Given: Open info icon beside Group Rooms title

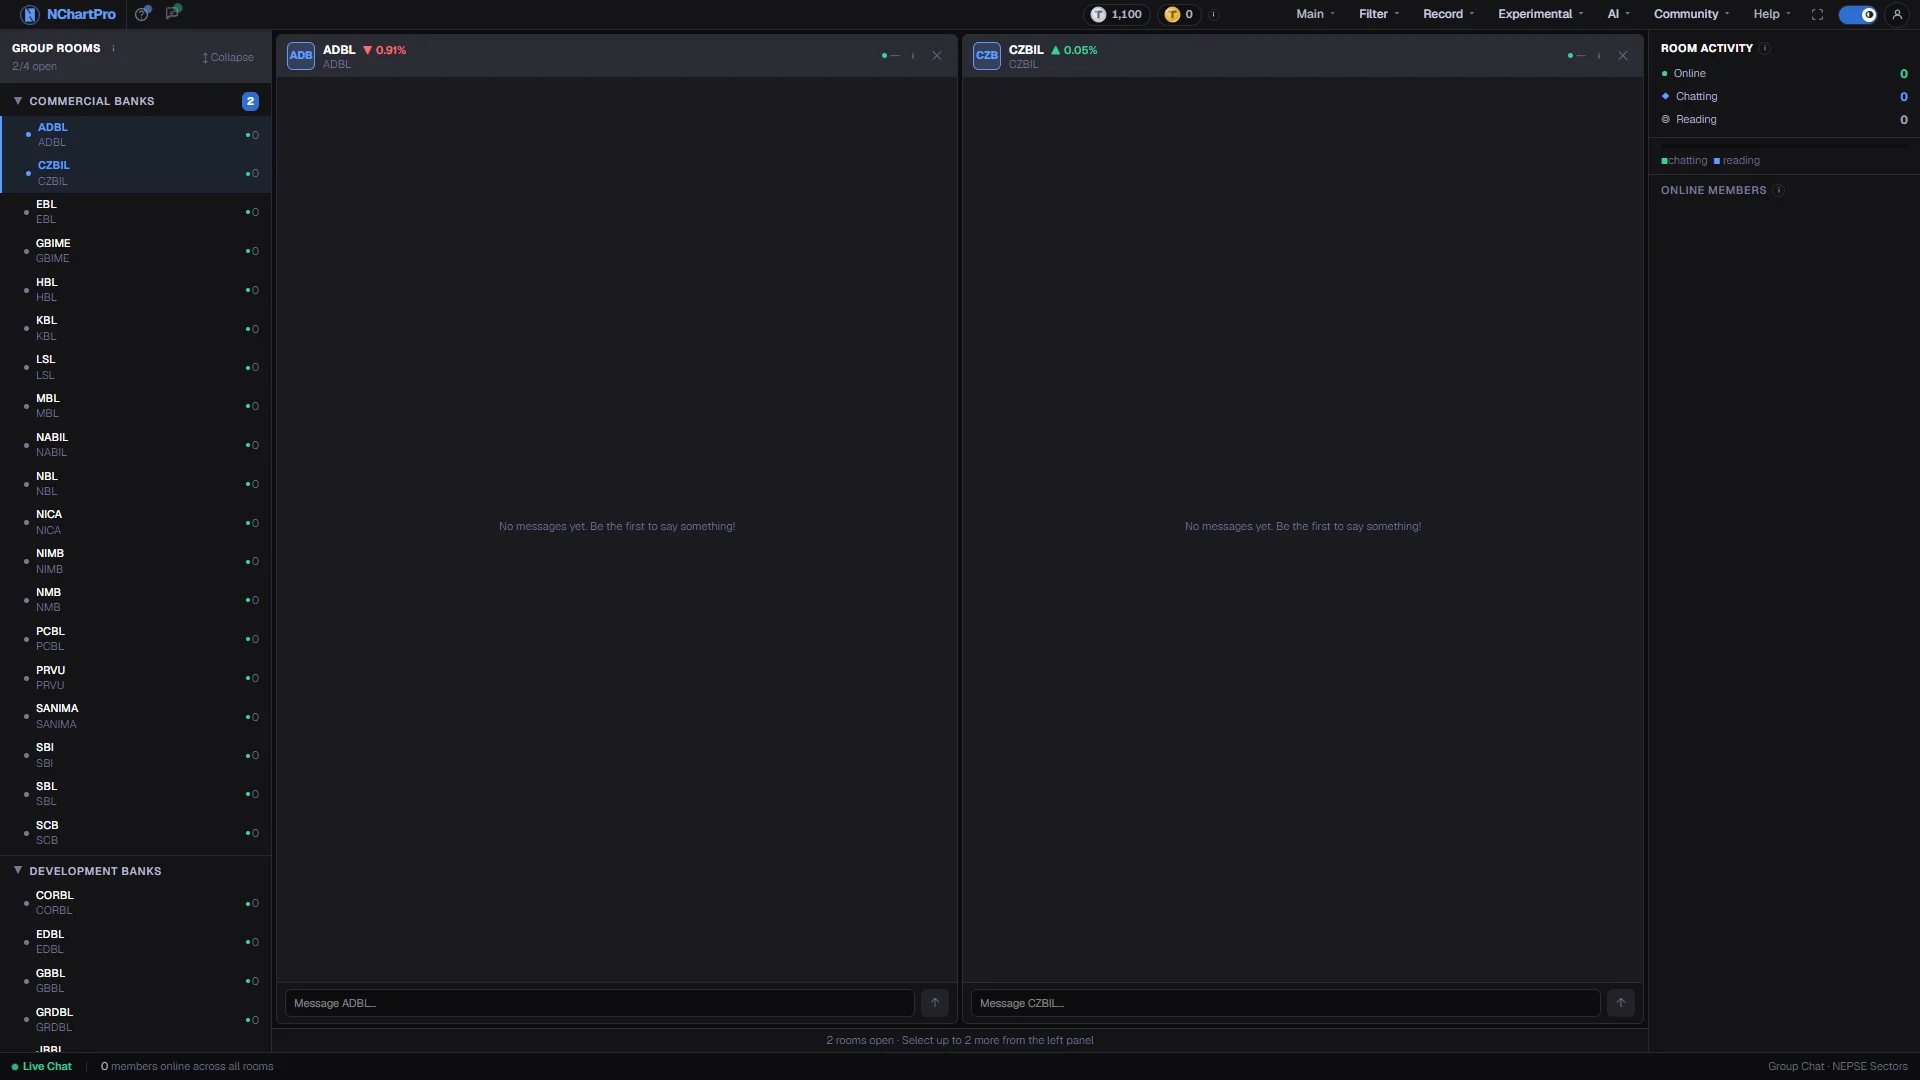Looking at the screenshot, I should pyautogui.click(x=113, y=48).
